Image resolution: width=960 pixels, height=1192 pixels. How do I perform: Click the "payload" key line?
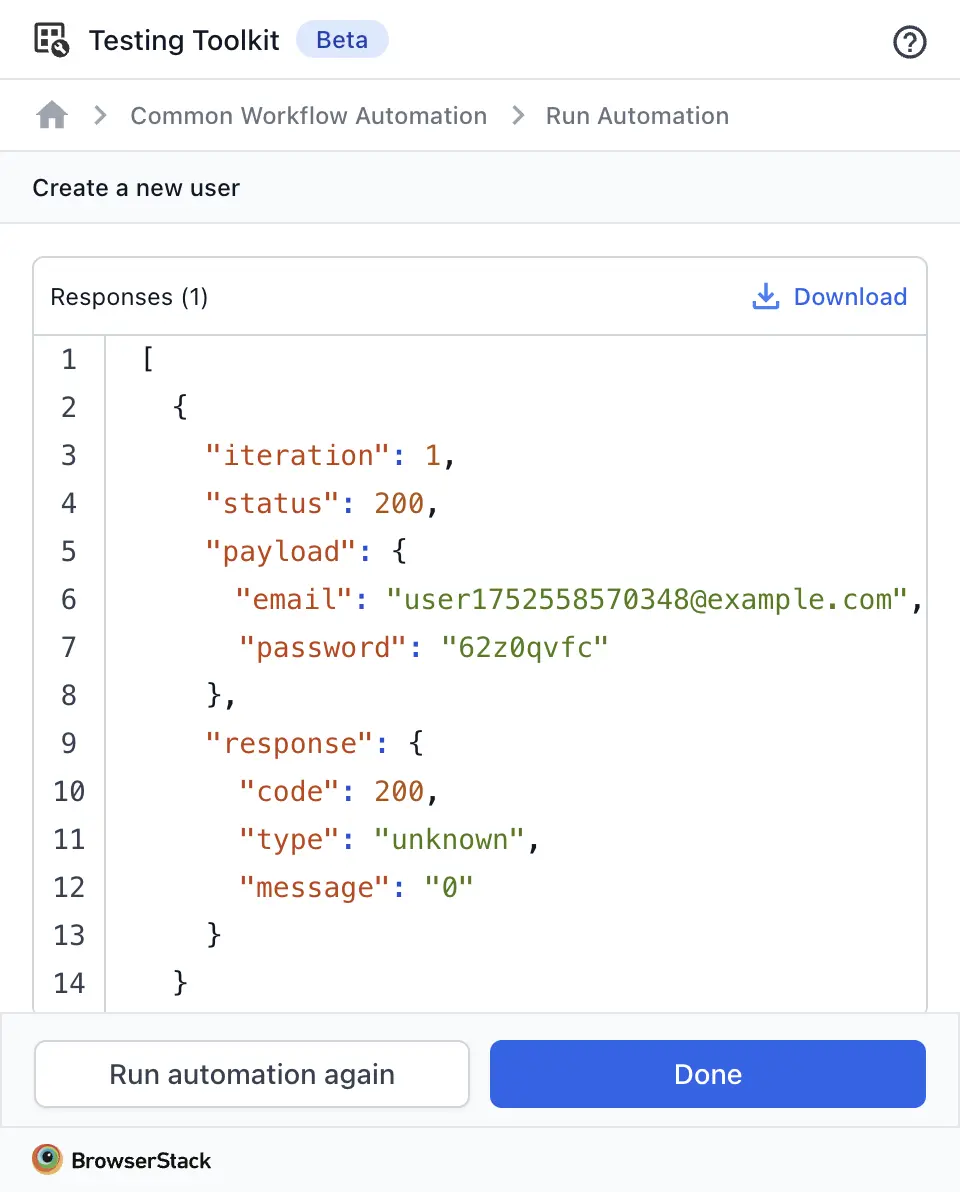(306, 551)
